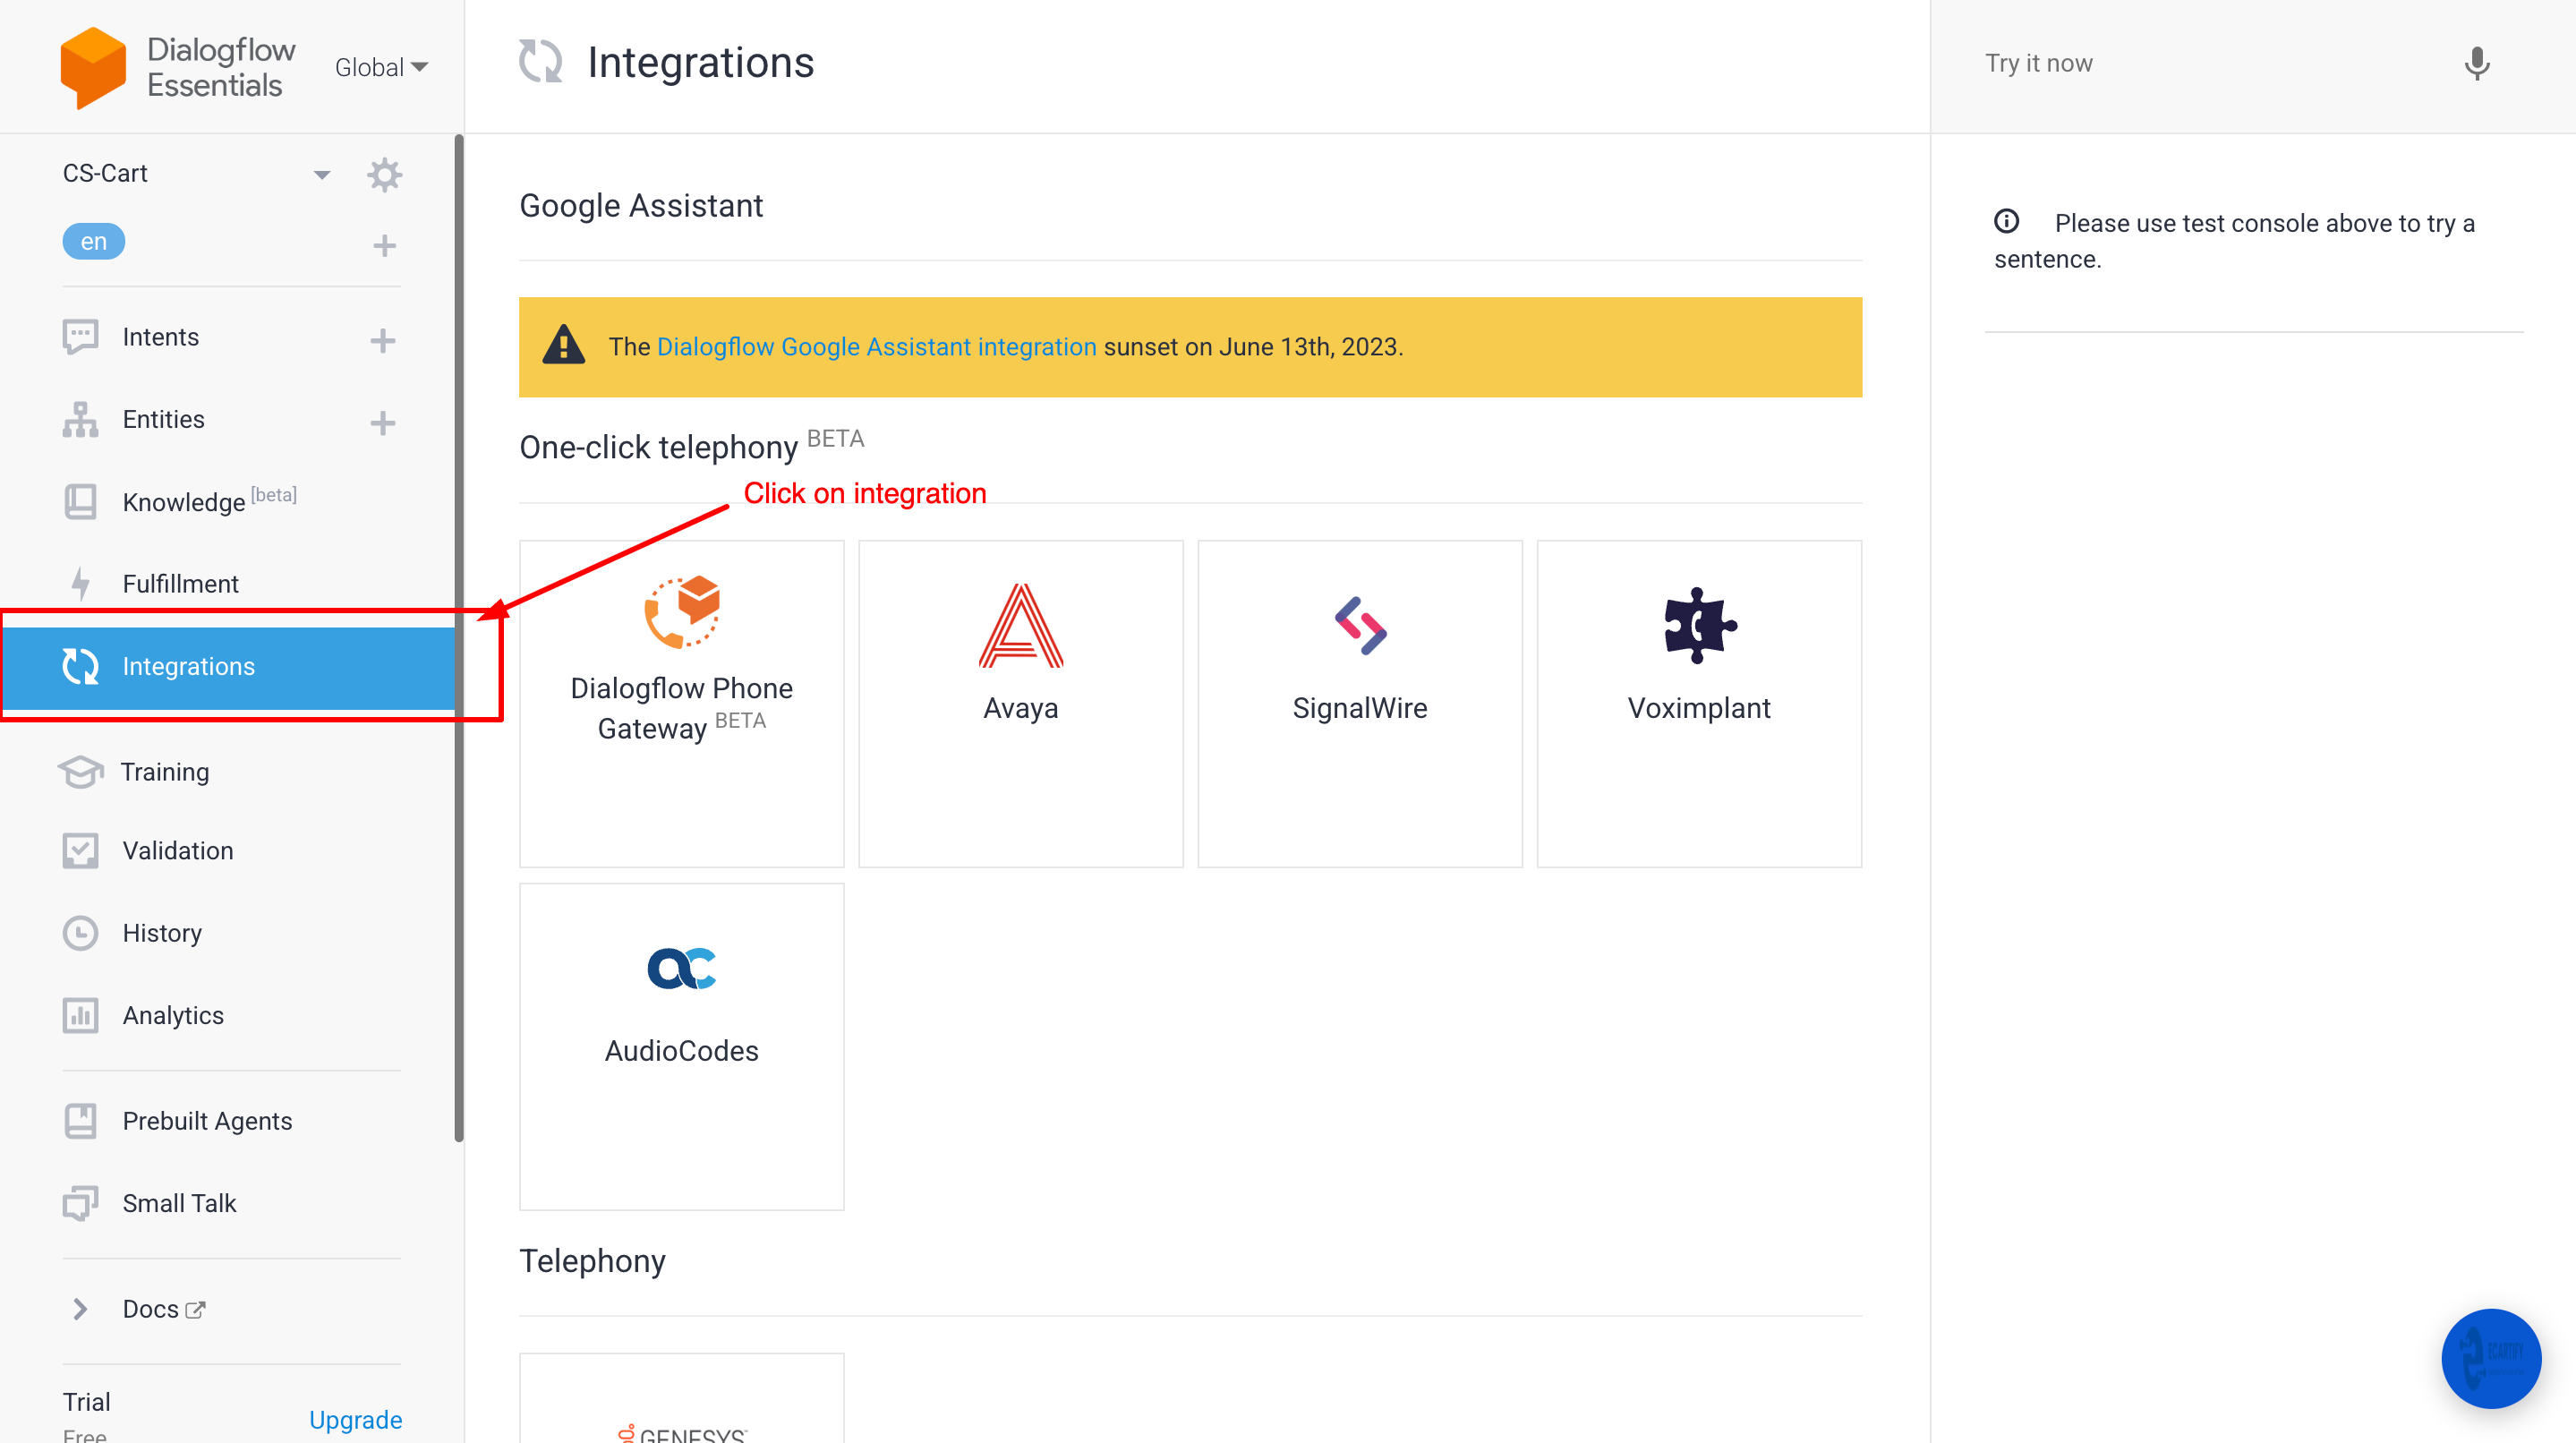Add a new intent with plus icon
Image resolution: width=2576 pixels, height=1443 pixels.
pos(383,340)
